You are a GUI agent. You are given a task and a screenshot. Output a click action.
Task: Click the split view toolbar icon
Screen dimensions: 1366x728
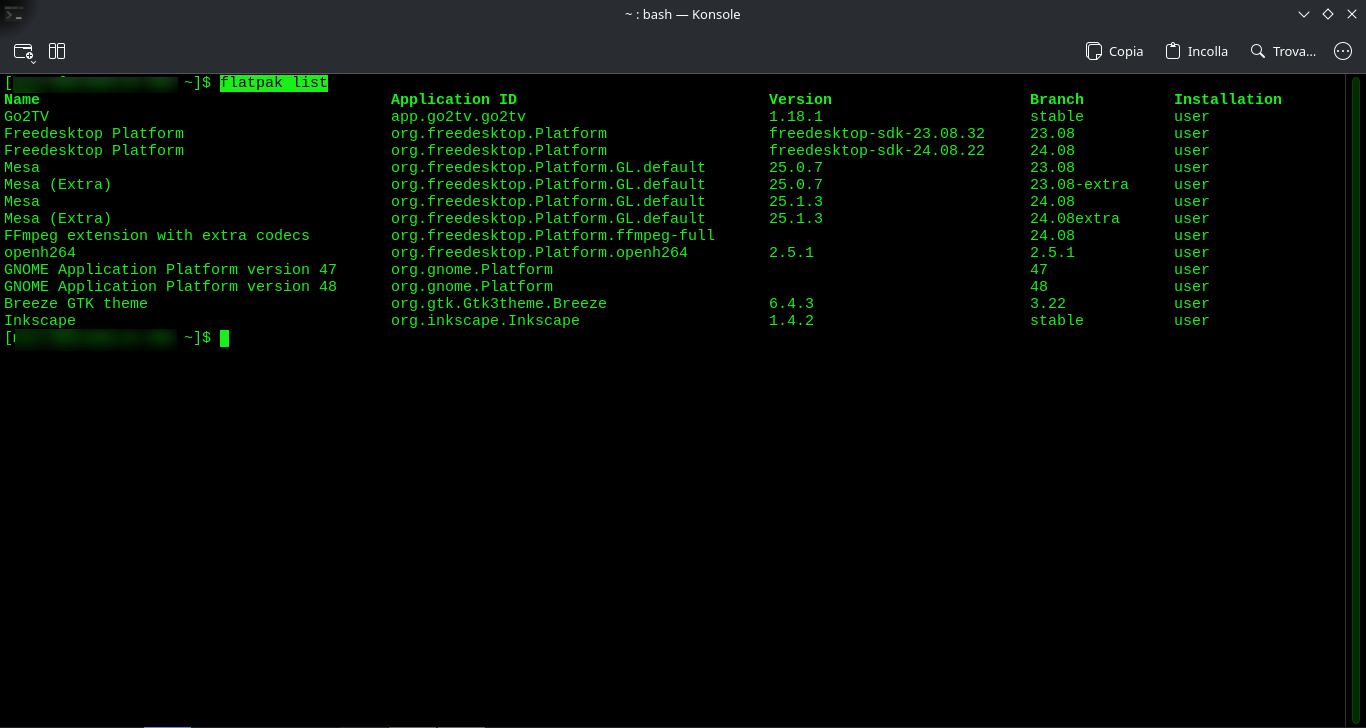click(57, 50)
